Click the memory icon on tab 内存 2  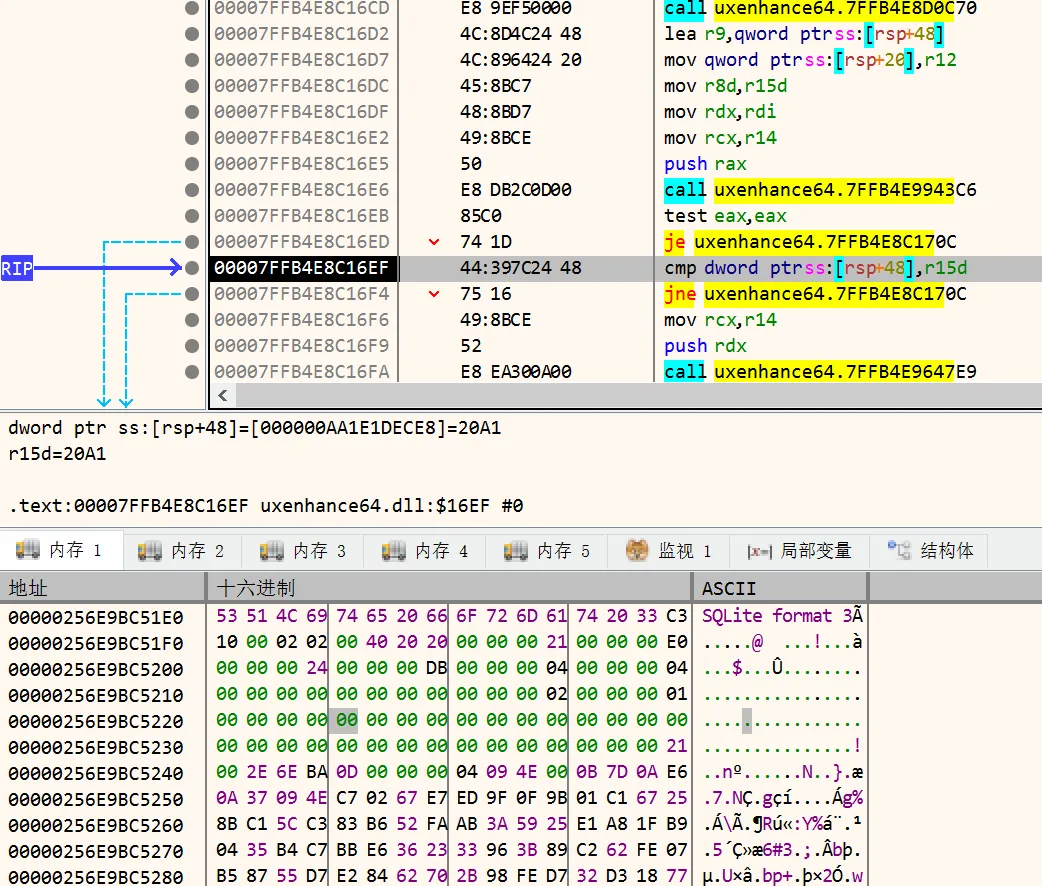[150, 550]
